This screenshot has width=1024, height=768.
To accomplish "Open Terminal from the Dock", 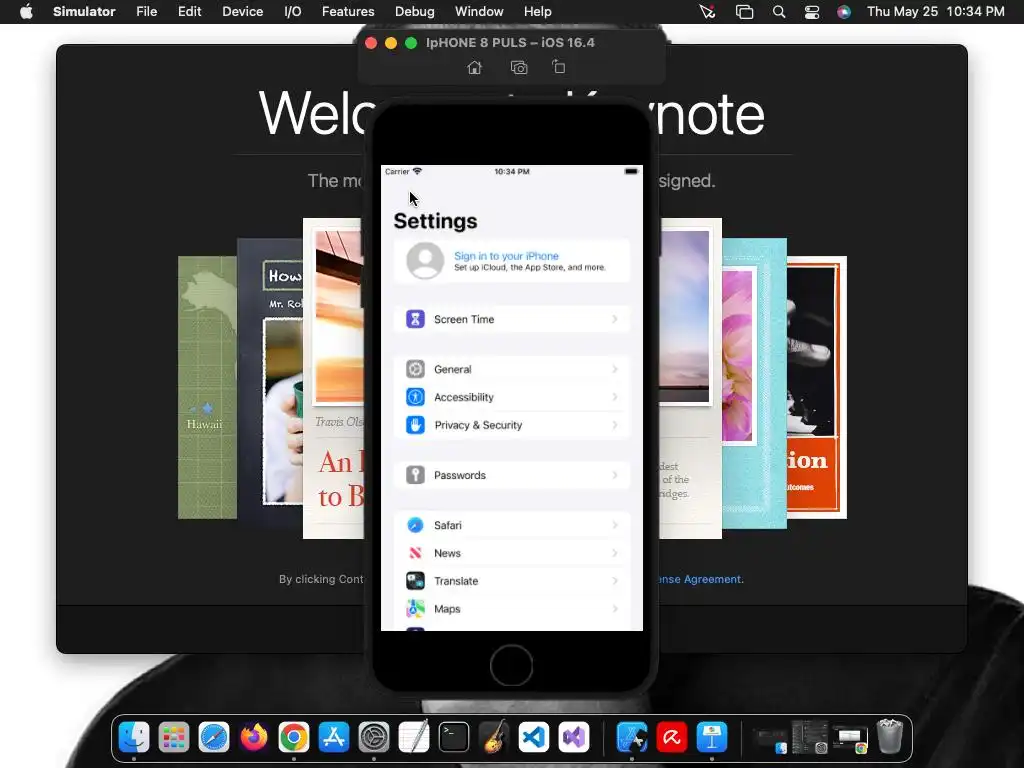I will [x=454, y=737].
